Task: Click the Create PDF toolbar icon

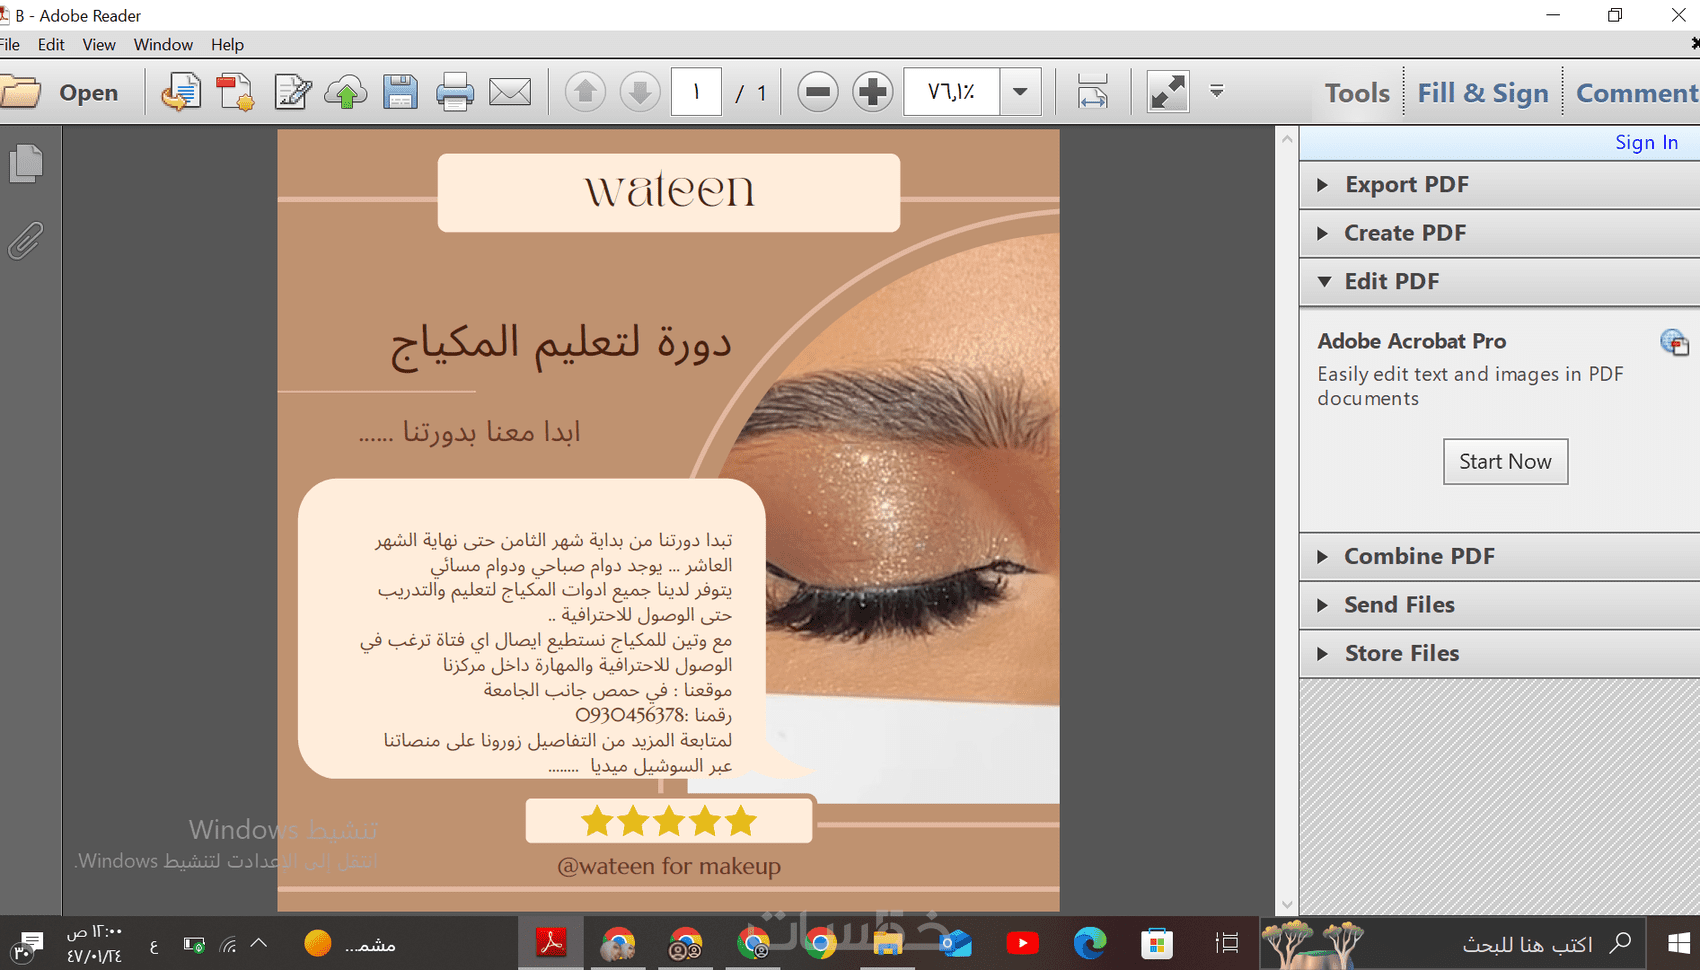Action: (235, 93)
